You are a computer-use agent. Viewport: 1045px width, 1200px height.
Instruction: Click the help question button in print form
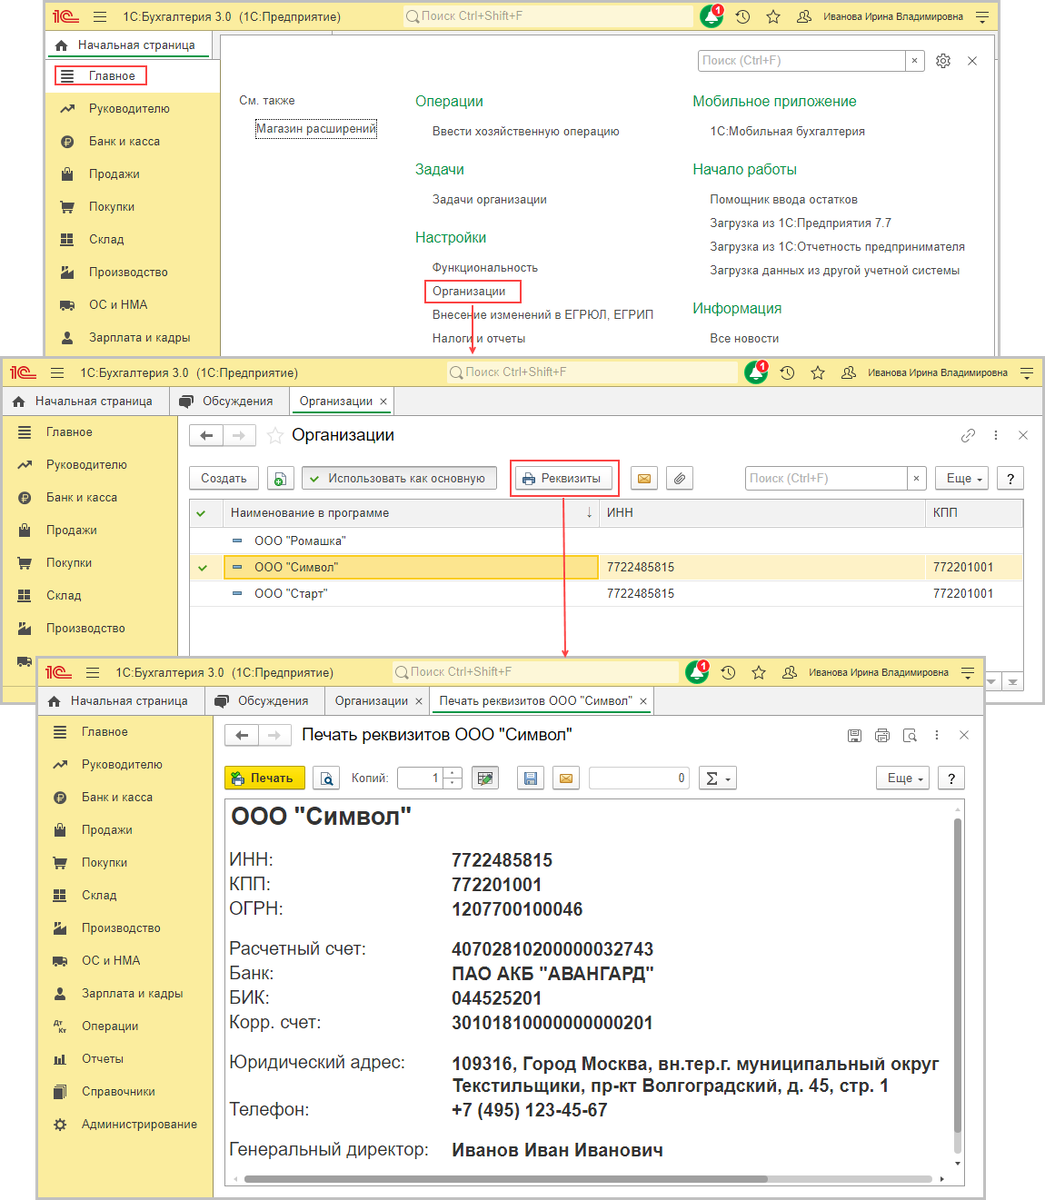pos(951,778)
